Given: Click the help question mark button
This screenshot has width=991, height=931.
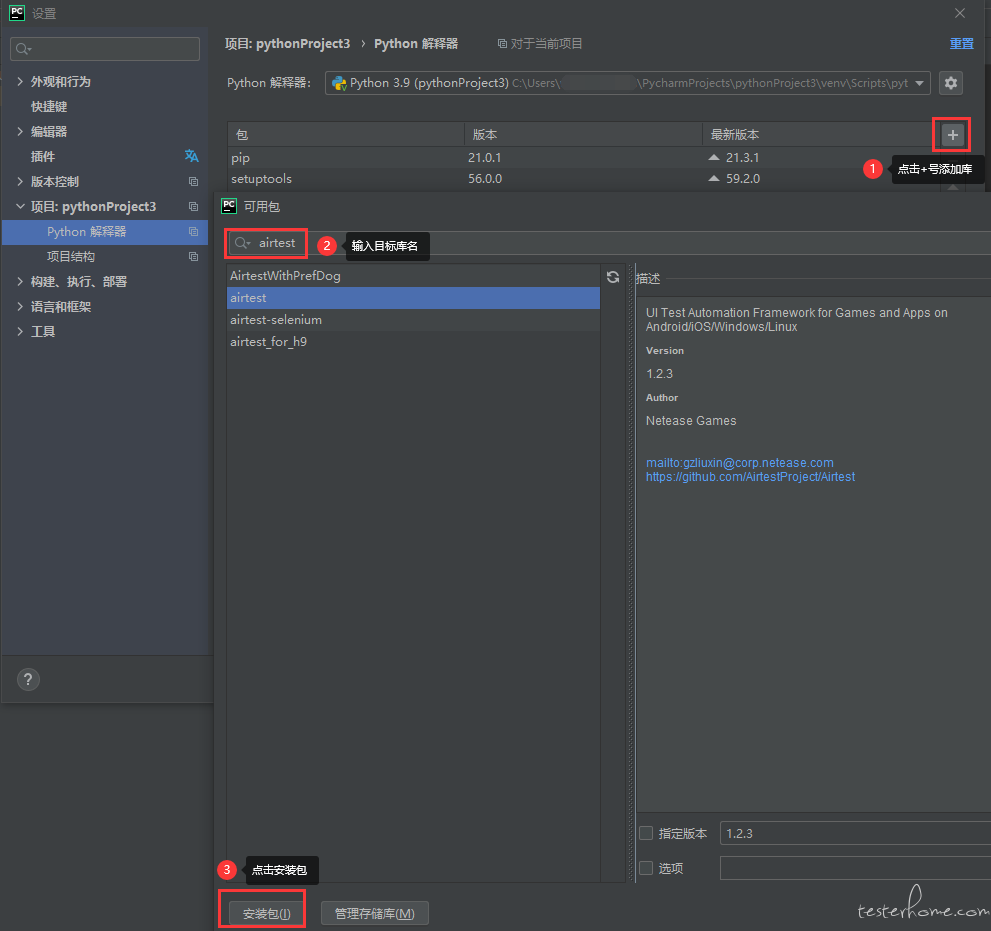Looking at the screenshot, I should pyautogui.click(x=28, y=679).
